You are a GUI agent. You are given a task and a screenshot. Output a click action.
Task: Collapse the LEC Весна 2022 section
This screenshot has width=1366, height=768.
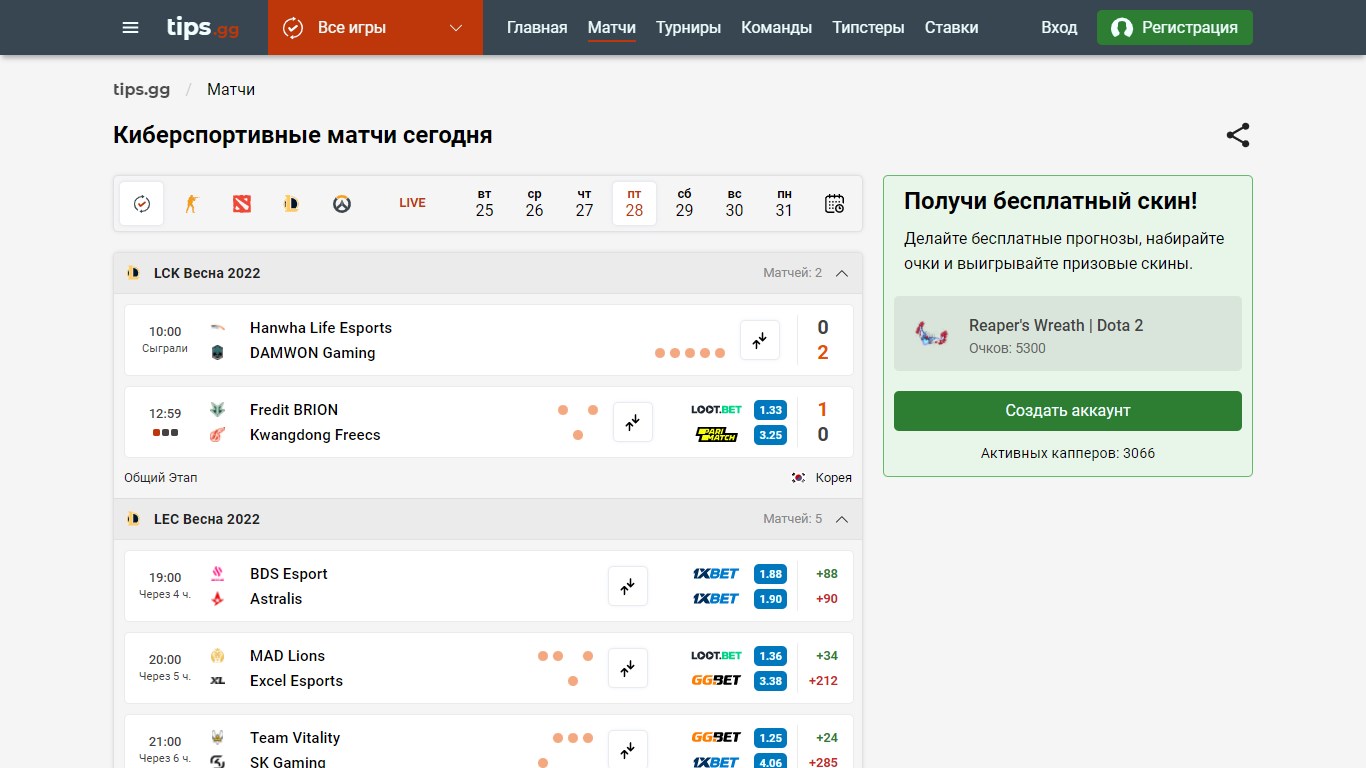coord(842,519)
